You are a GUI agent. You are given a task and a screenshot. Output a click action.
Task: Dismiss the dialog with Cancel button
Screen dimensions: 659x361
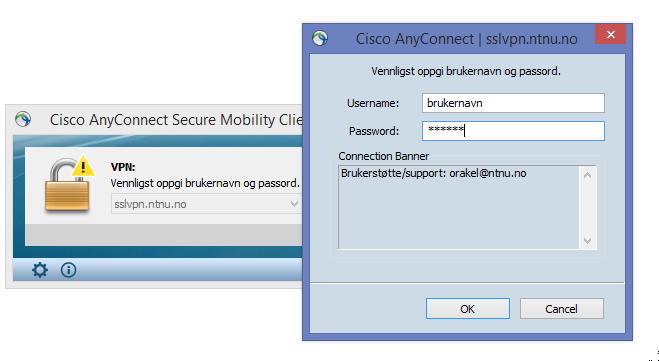pos(561,309)
